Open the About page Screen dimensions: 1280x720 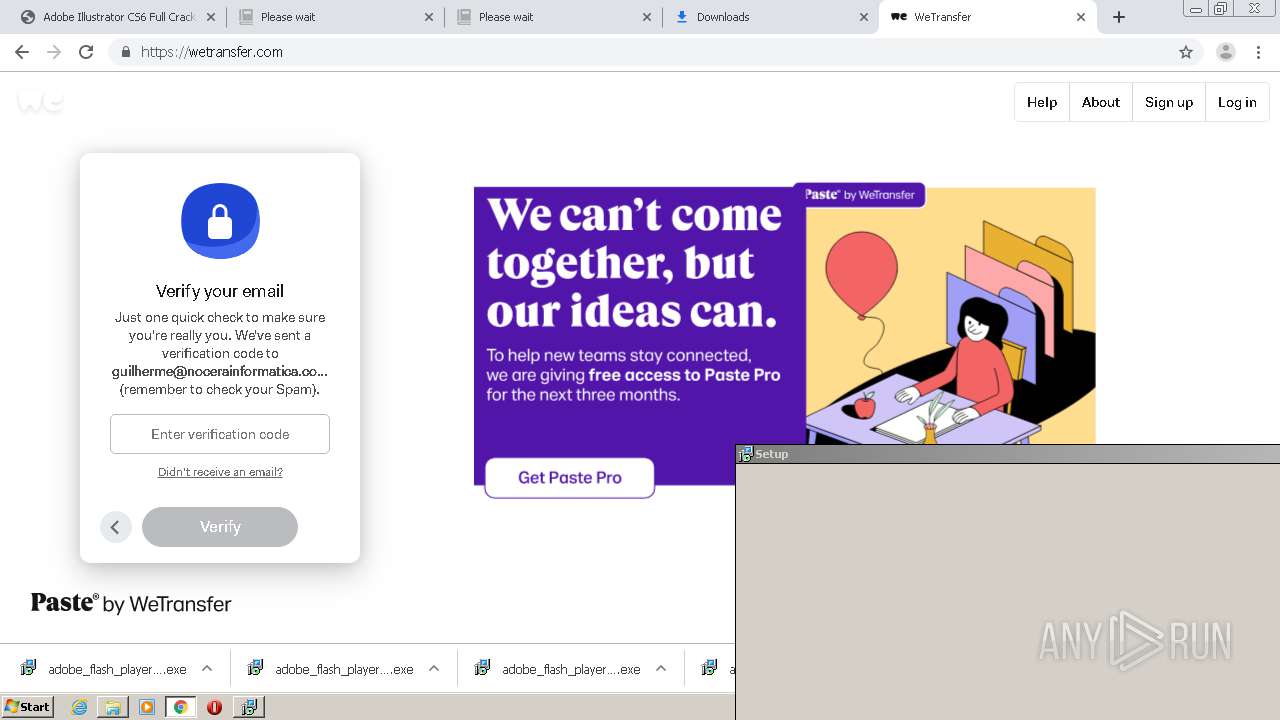pos(1101,102)
